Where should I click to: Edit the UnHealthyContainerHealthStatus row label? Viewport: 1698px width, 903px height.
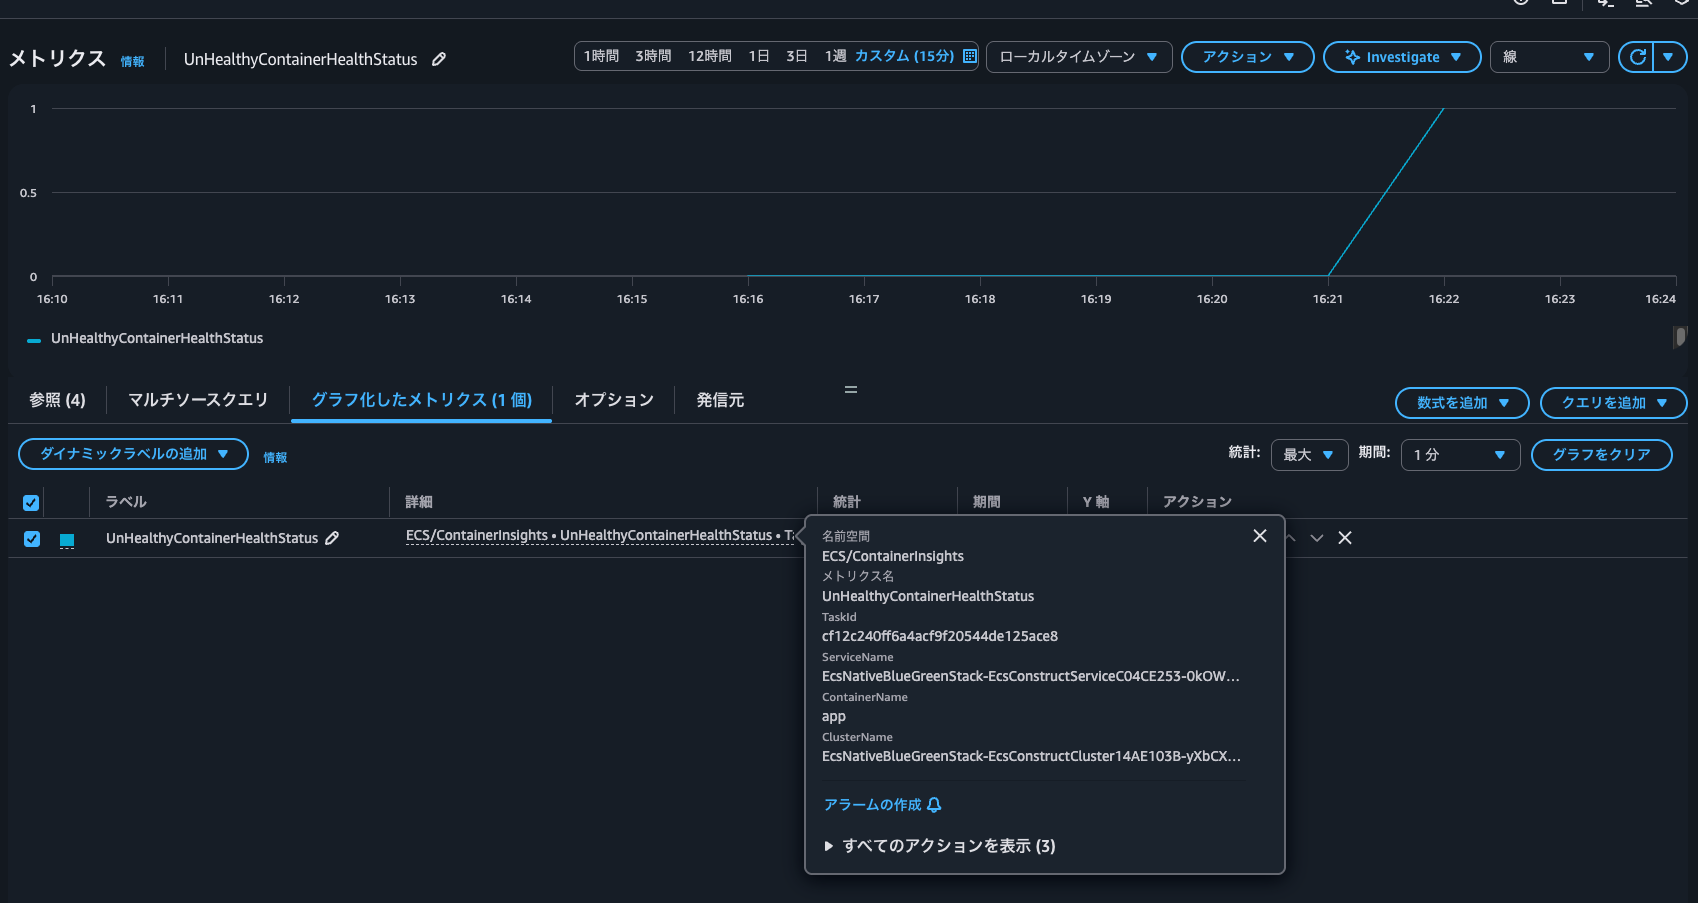click(x=332, y=538)
